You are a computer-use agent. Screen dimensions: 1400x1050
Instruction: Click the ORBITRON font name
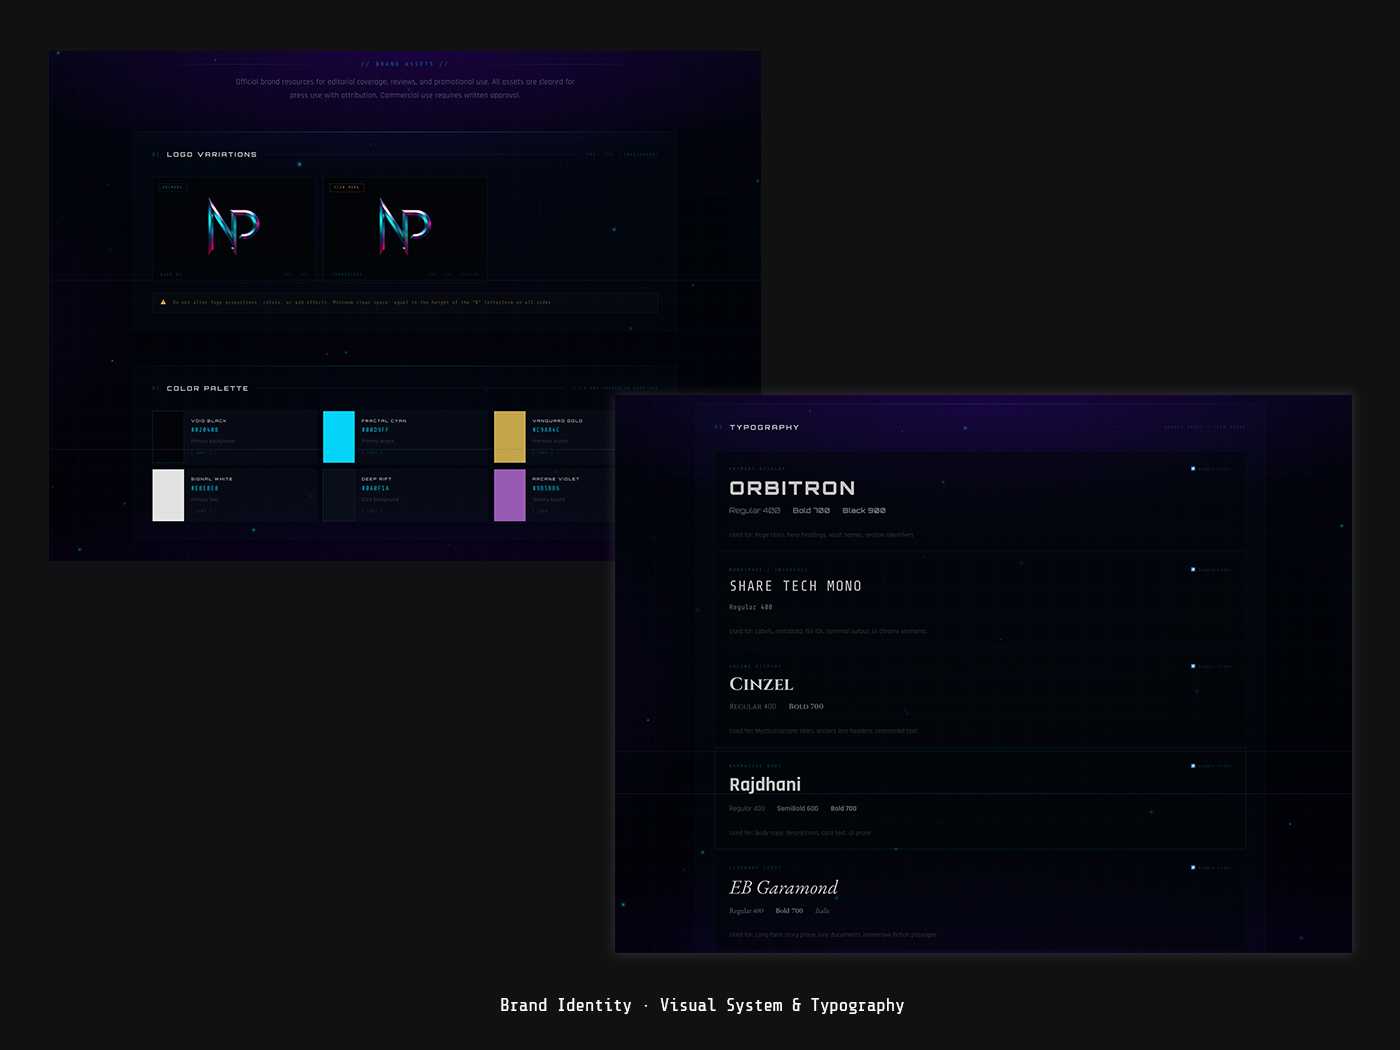click(x=792, y=488)
